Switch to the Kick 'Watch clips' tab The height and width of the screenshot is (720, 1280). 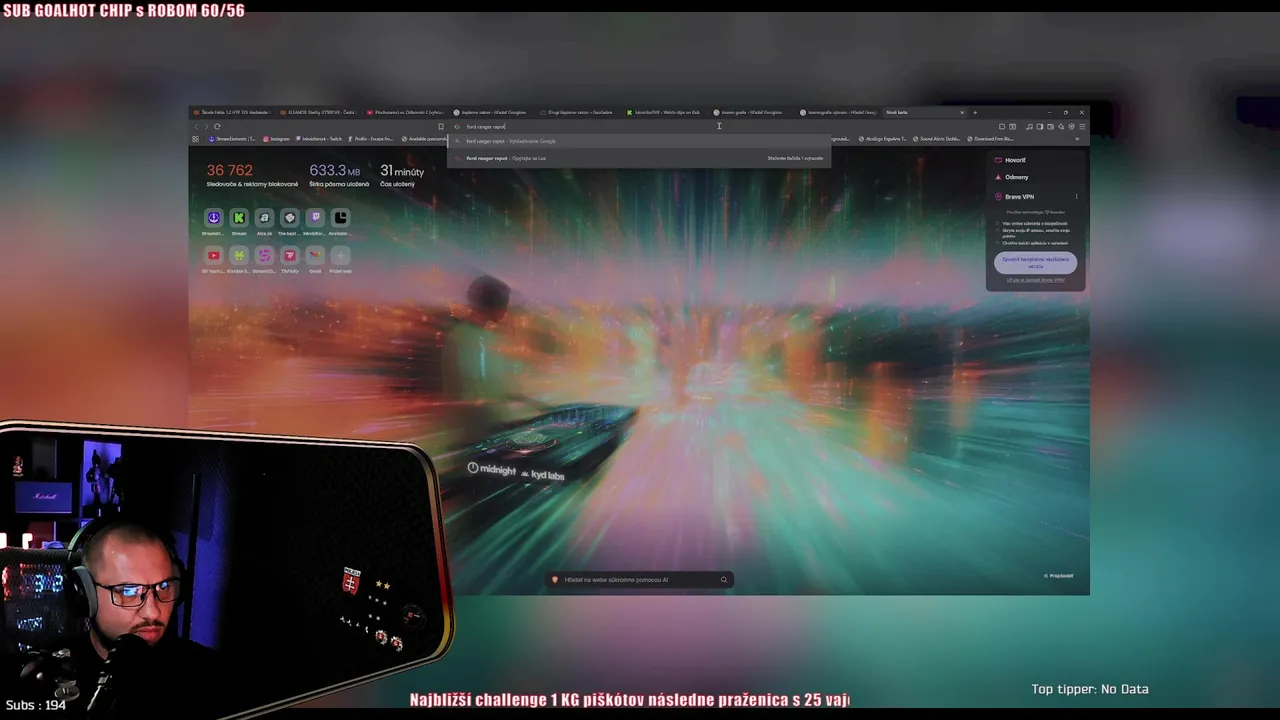[x=663, y=112]
